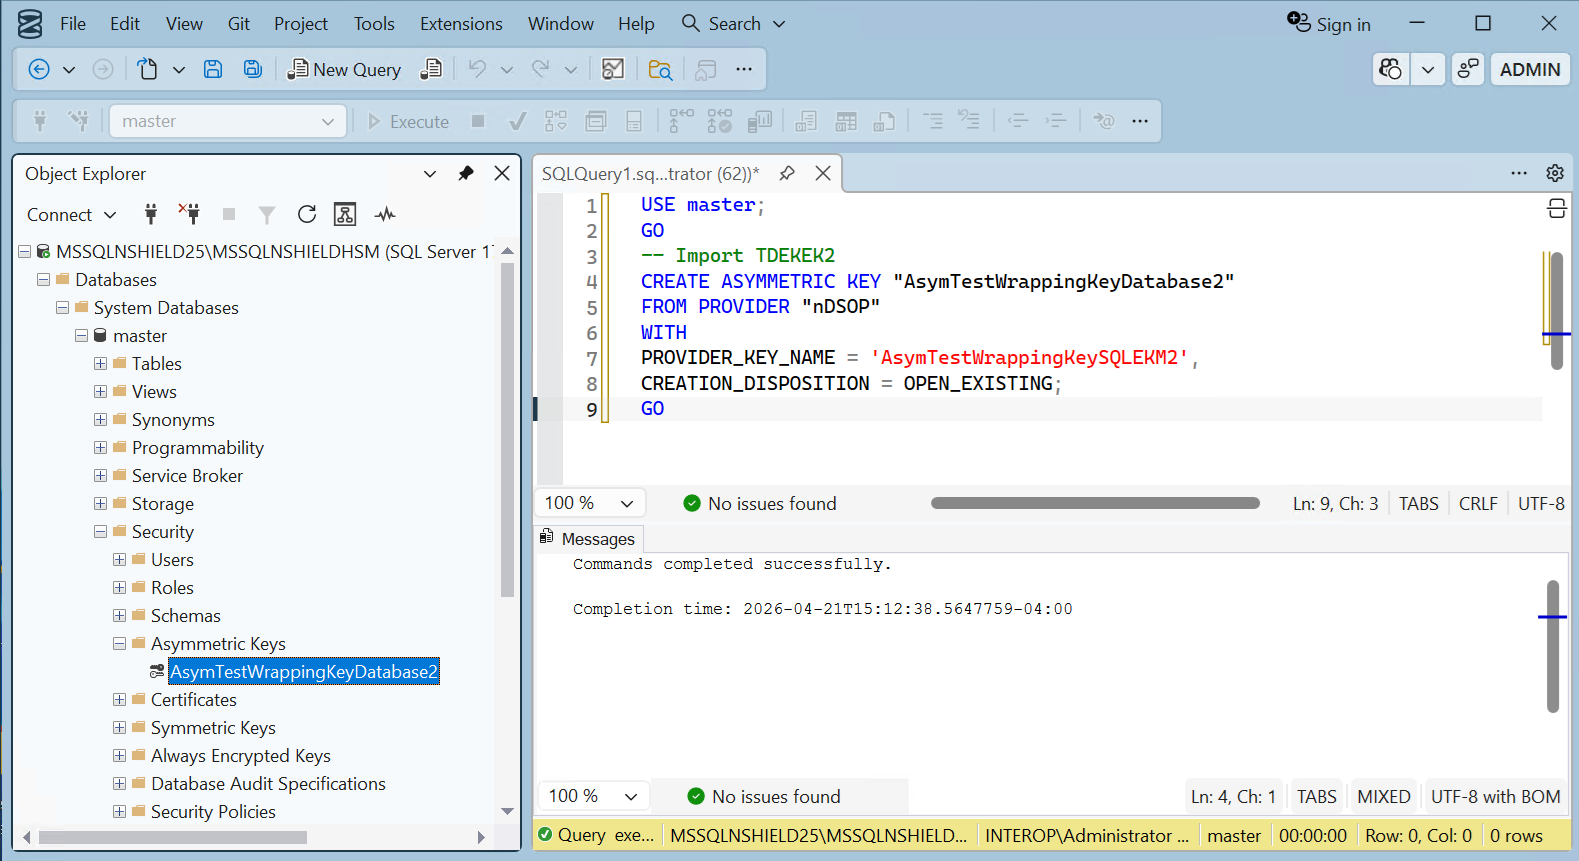1579x861 pixels.
Task: Toggle auto-hide pin of Object Explorer
Action: point(466,173)
